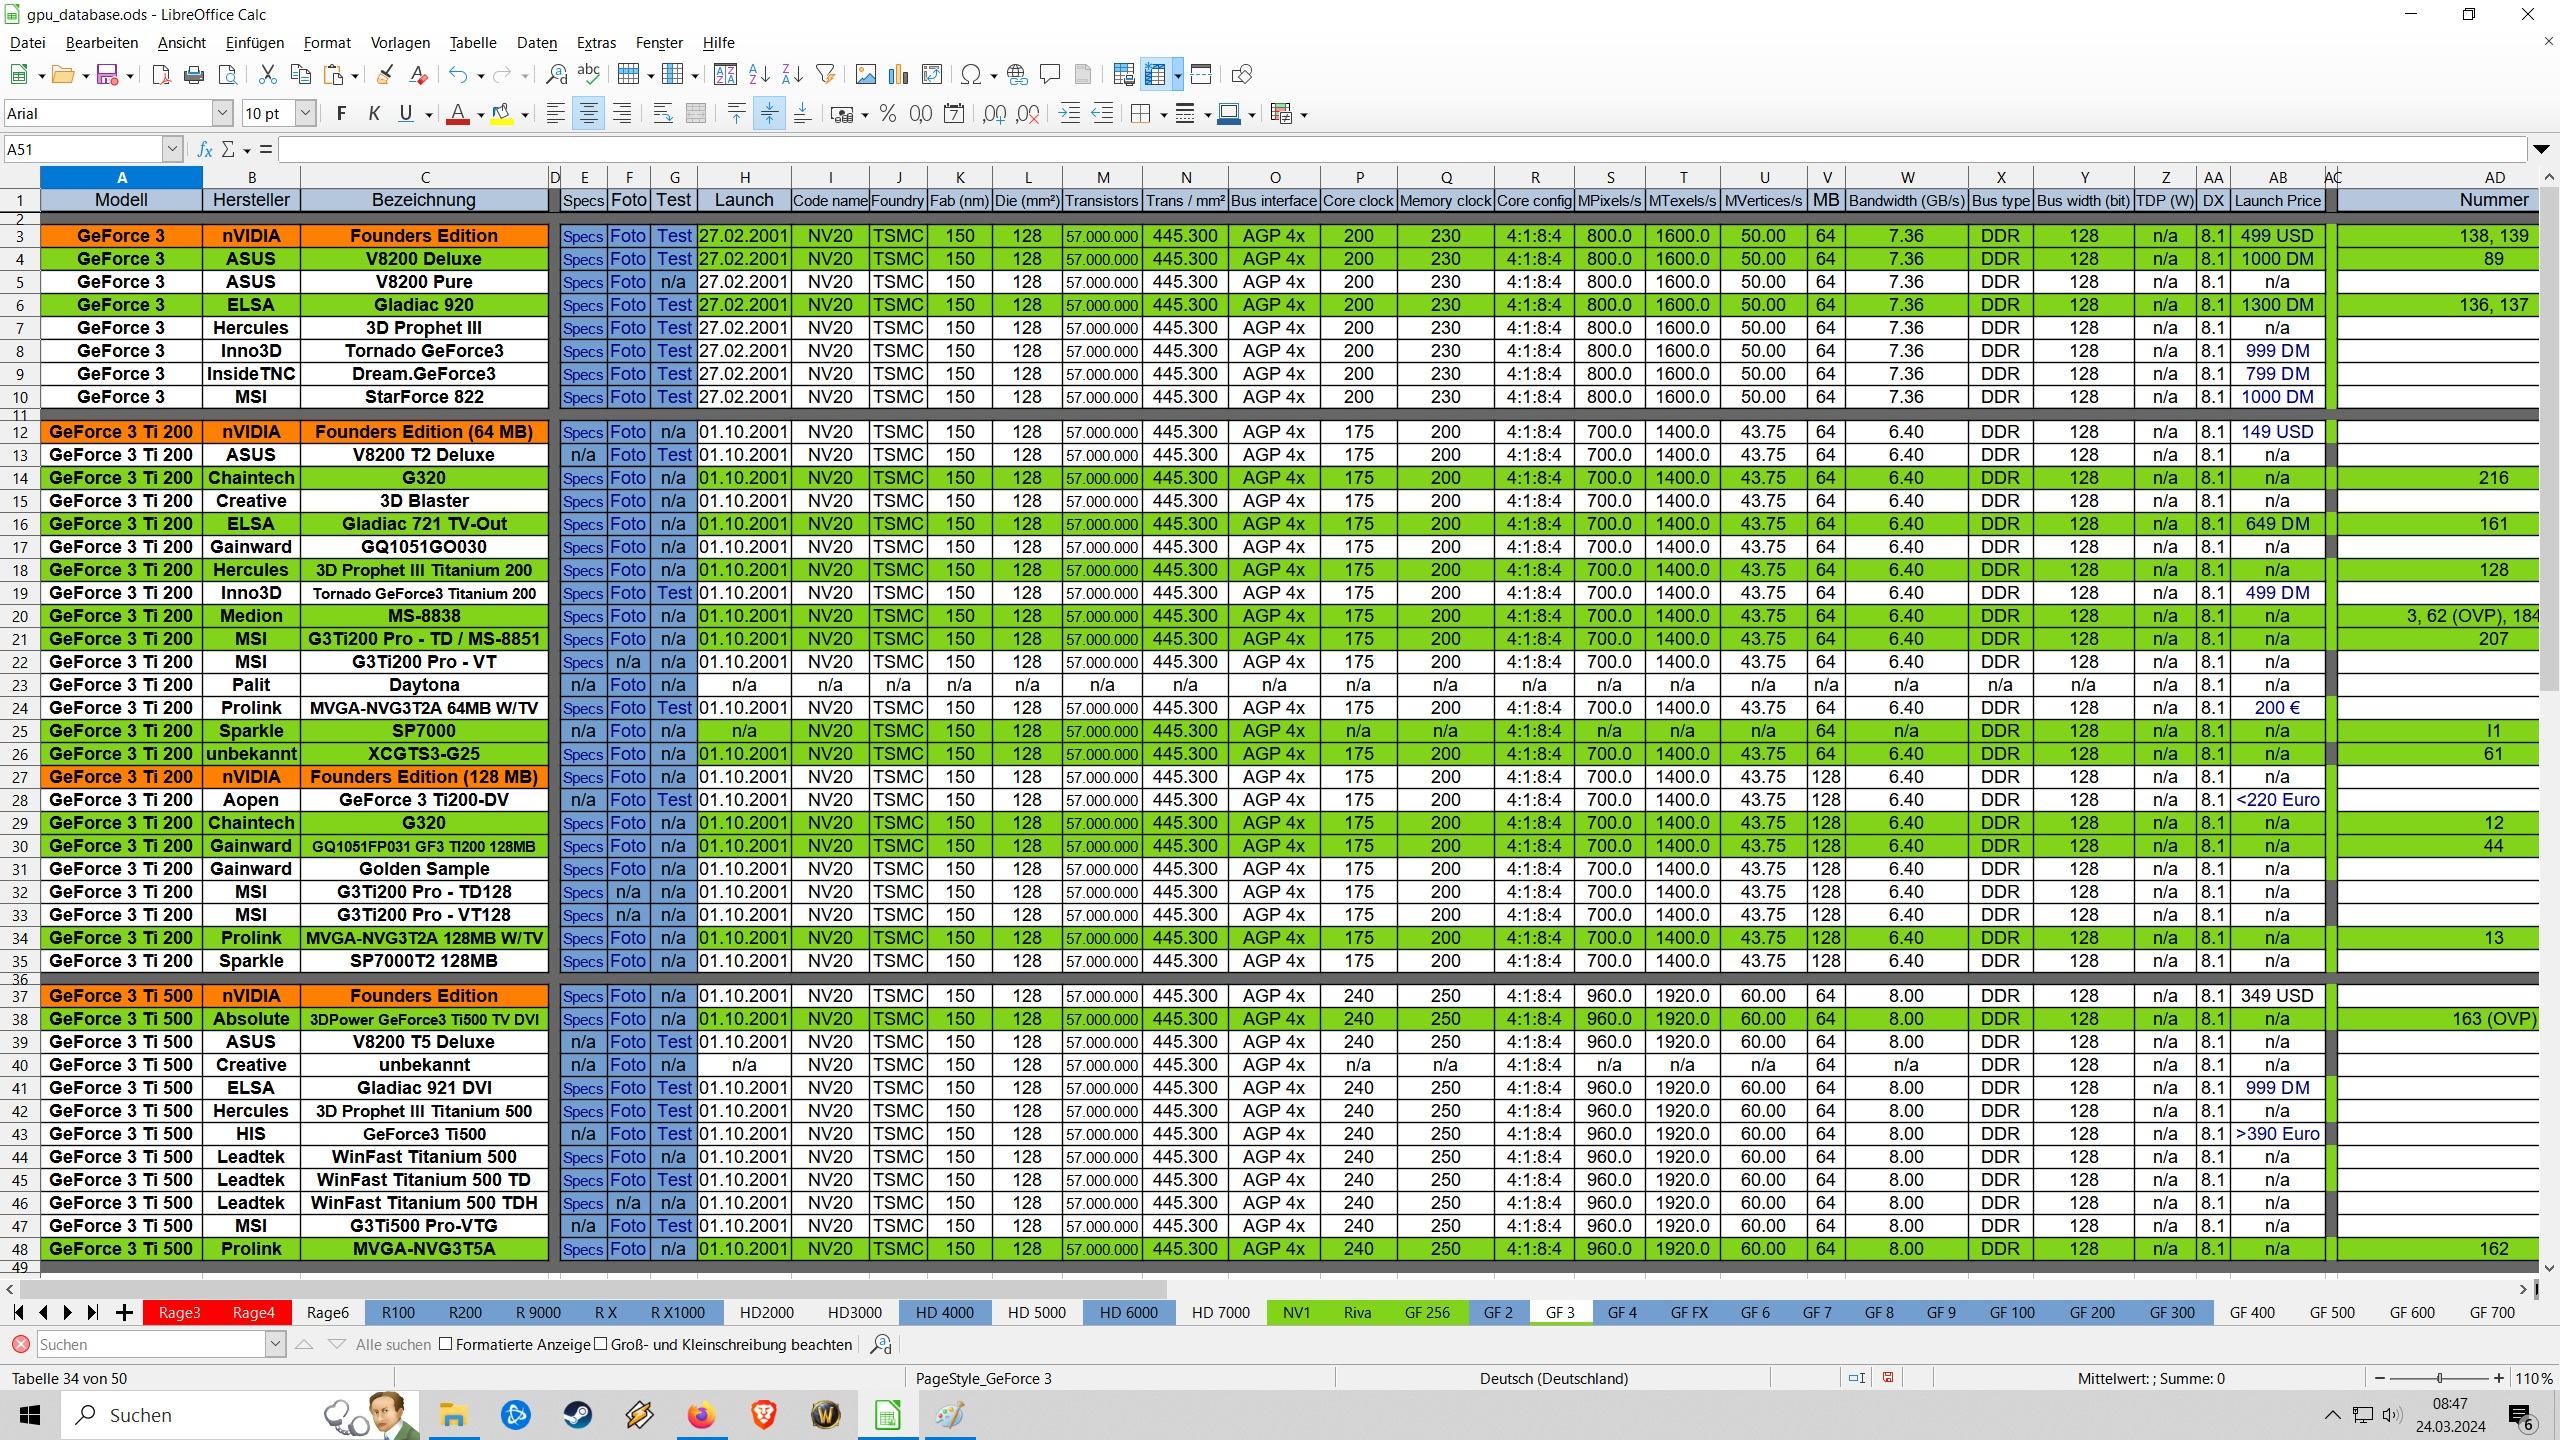
Task: Close the find toolbar red X
Action: (20, 1345)
